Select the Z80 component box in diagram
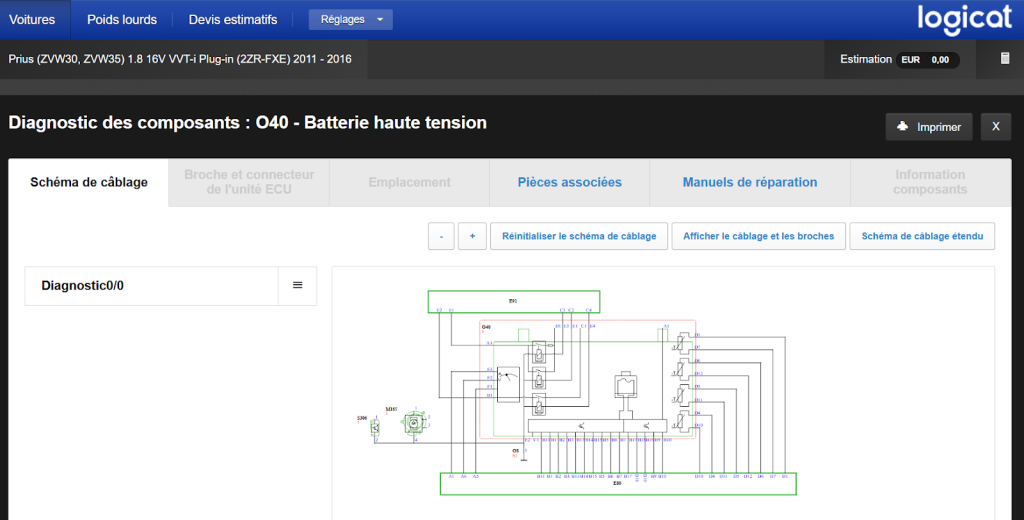This screenshot has width=1024, height=520. (618, 483)
